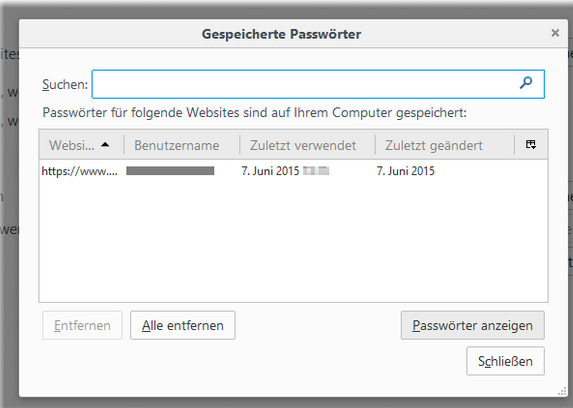Sort by Zuletzt geändert column header
The image size is (573, 408).
point(445,145)
